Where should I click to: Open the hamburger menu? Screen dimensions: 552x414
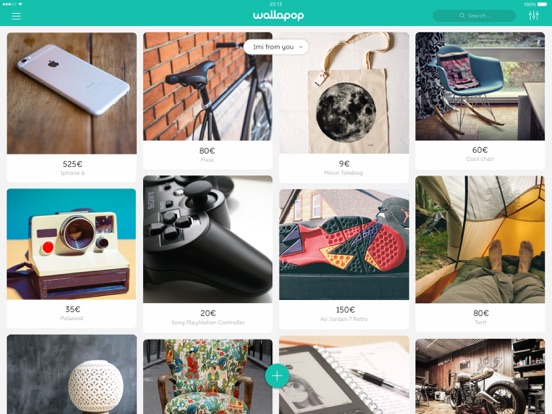pyautogui.click(x=16, y=16)
